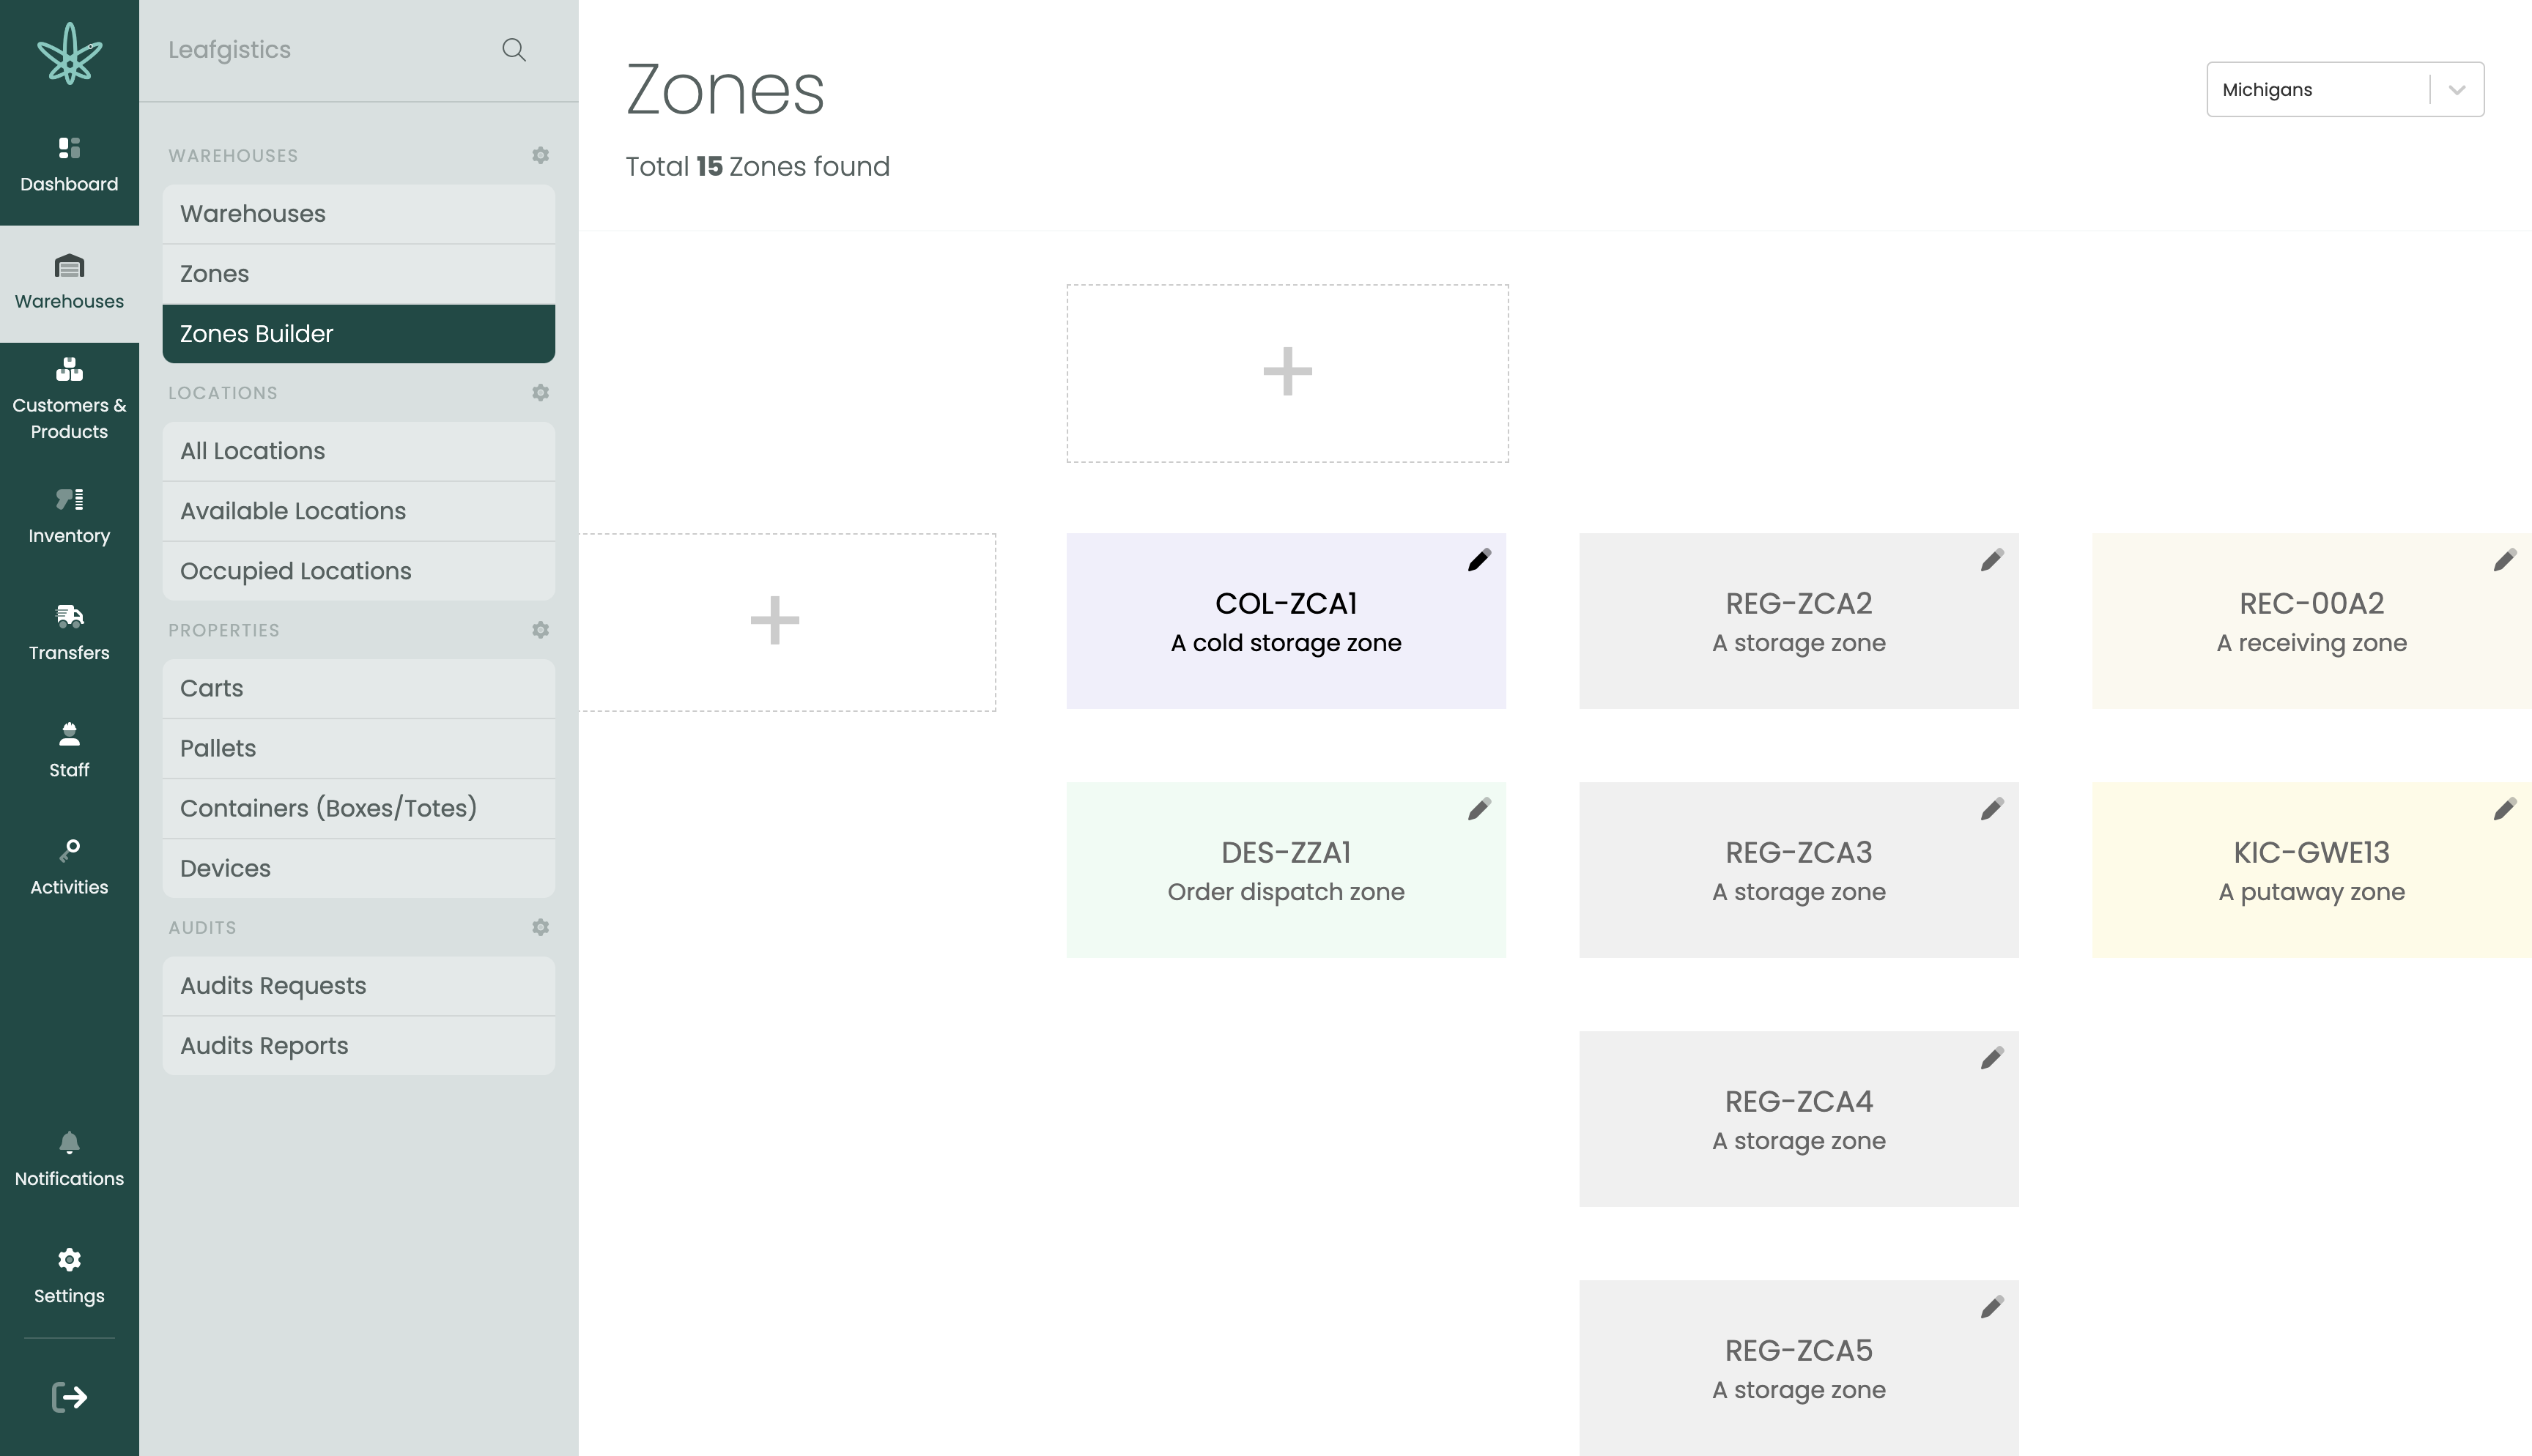Open the Transfers section
The image size is (2532, 1456).
click(x=69, y=634)
